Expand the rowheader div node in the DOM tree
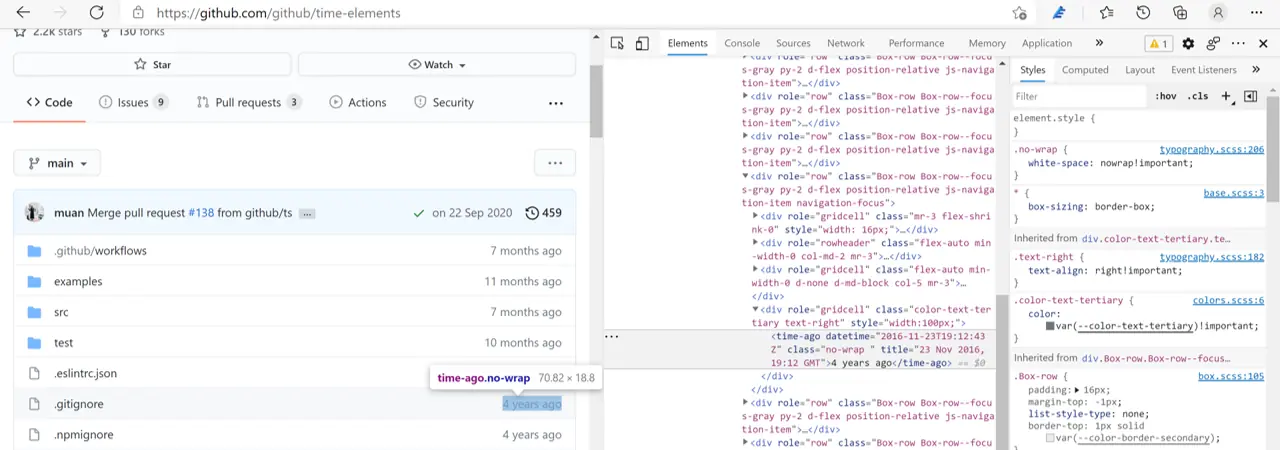Image resolution: width=1280 pixels, height=450 pixels. tap(756, 242)
